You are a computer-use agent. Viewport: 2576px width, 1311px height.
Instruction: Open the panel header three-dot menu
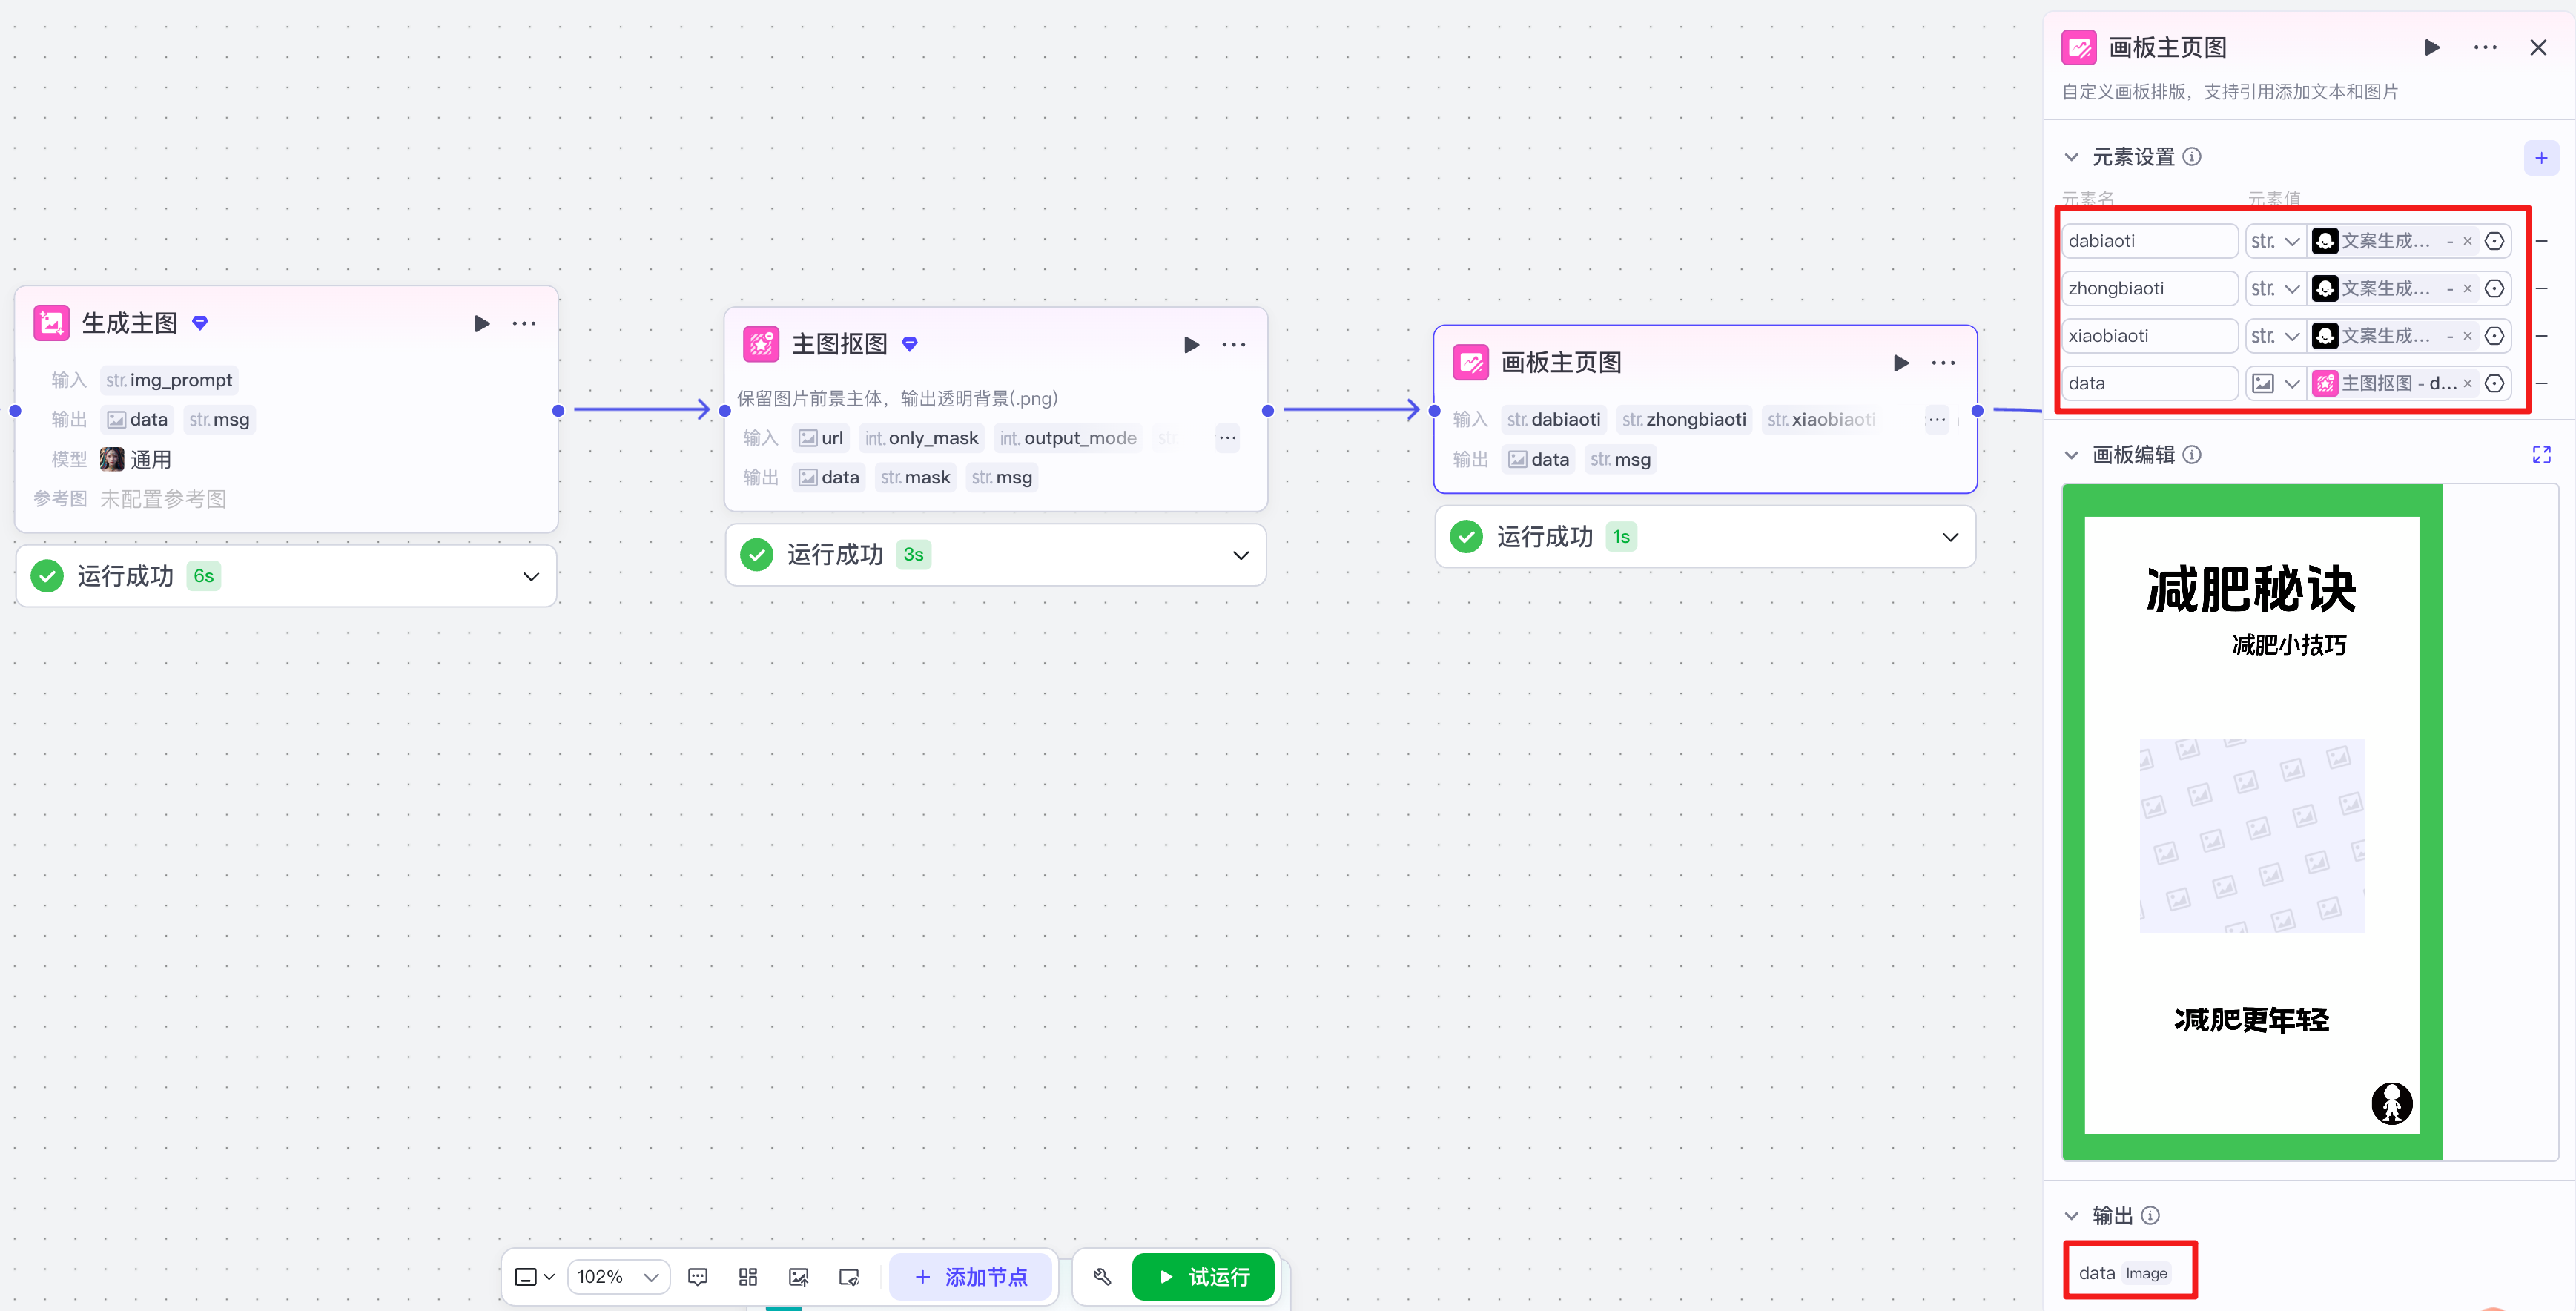2484,48
